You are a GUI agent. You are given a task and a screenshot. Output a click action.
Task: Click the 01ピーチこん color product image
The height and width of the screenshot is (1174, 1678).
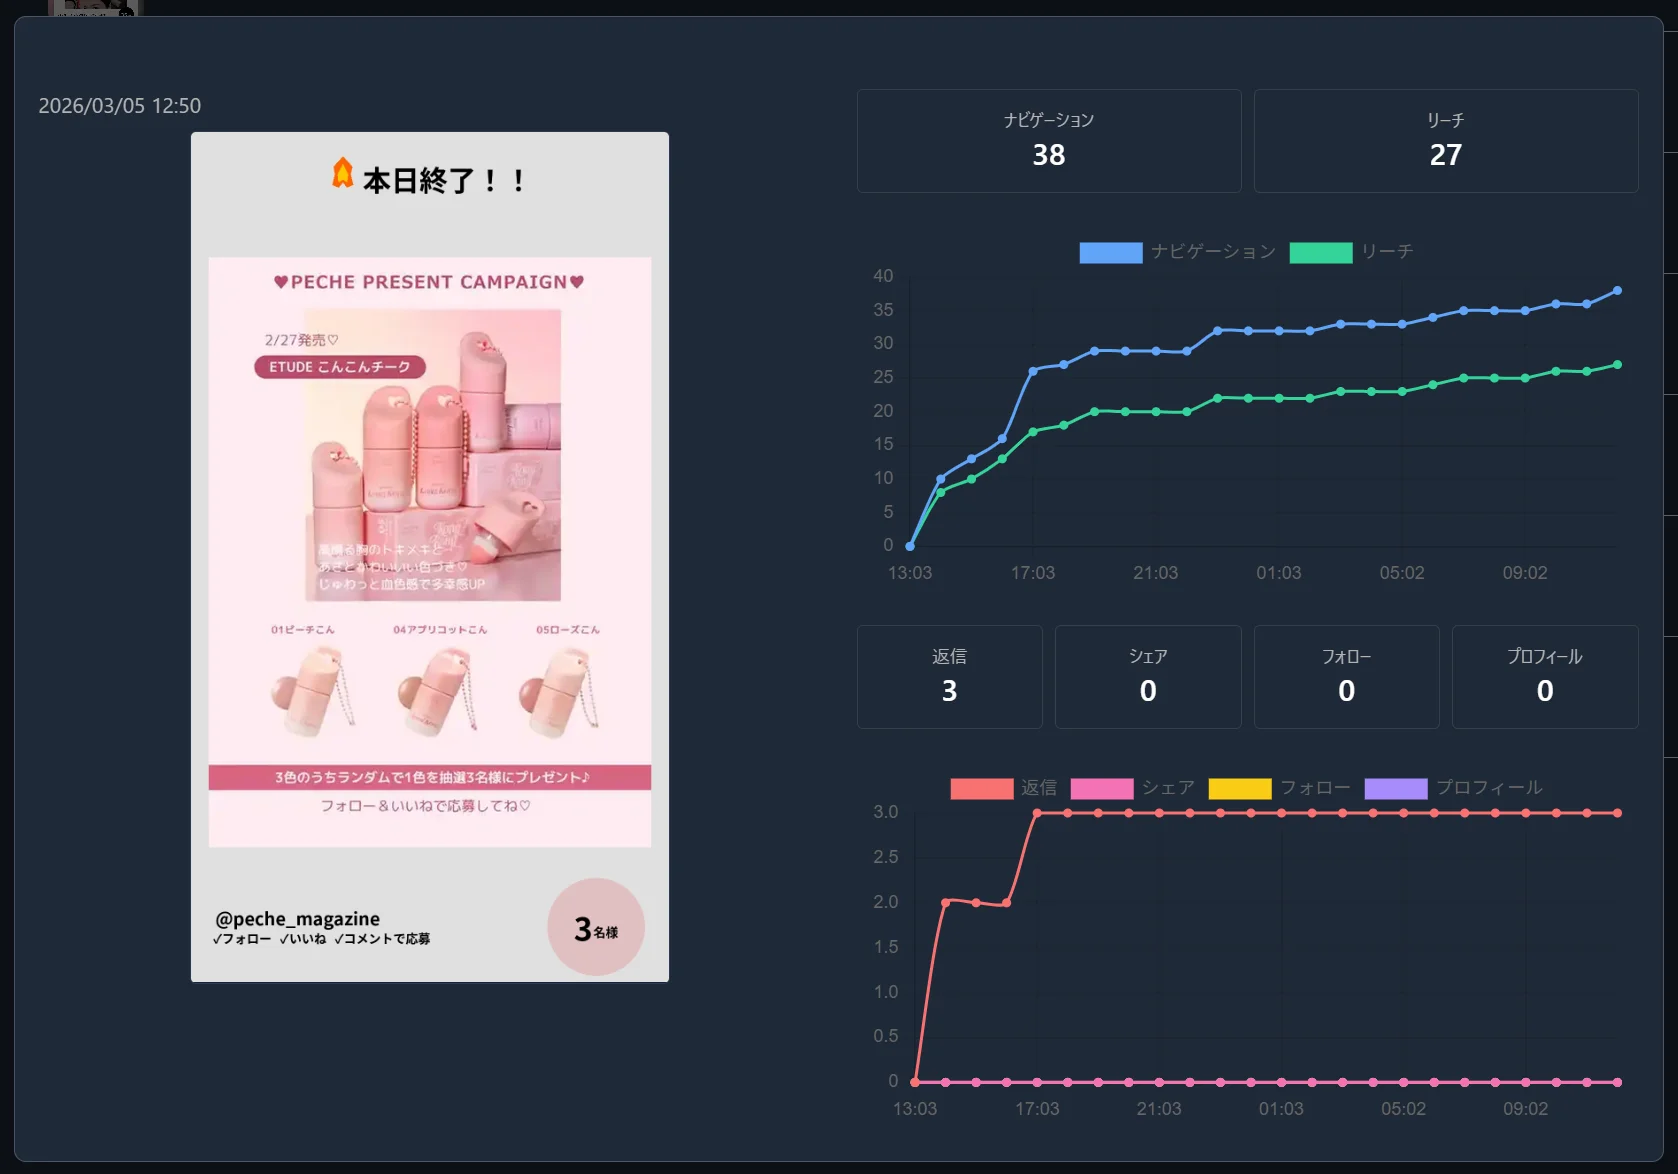[x=311, y=692]
